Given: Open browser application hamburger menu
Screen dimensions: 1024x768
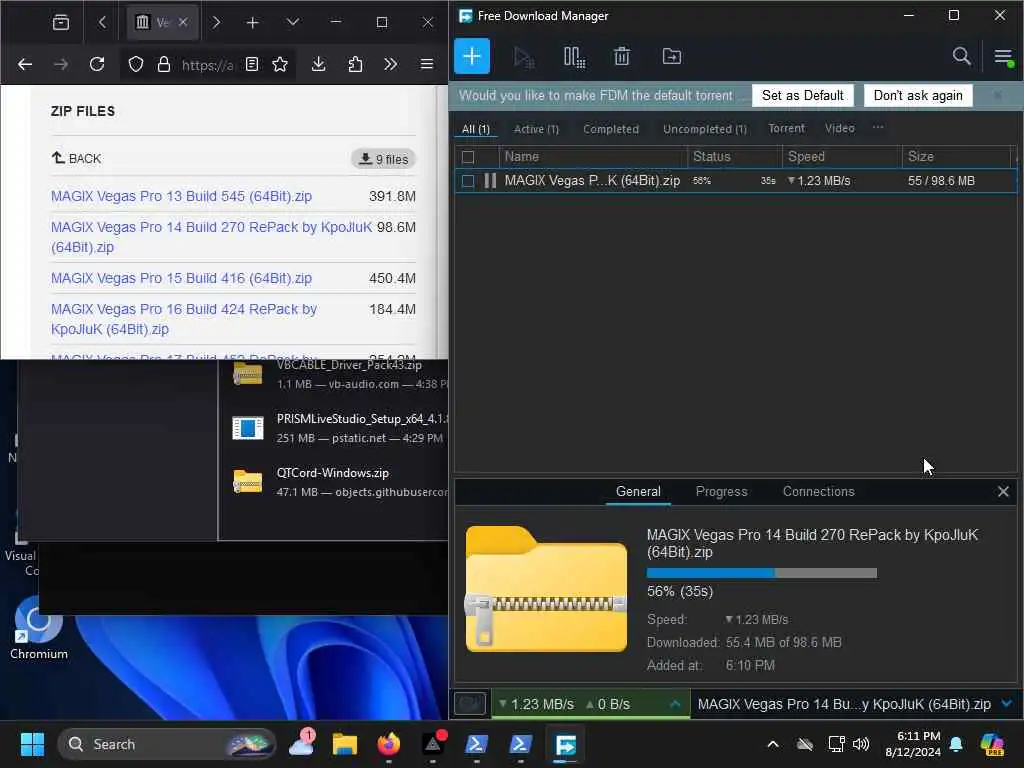Looking at the screenshot, I should pyautogui.click(x=427, y=64).
